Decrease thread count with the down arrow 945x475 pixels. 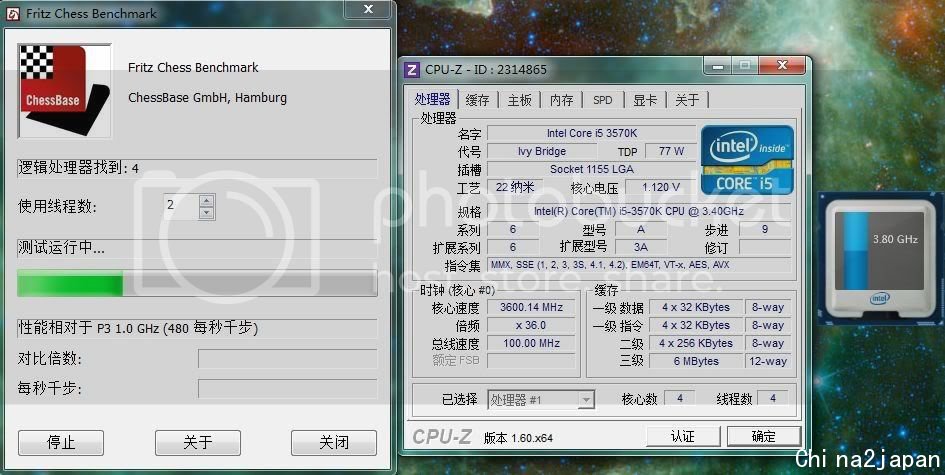207,212
